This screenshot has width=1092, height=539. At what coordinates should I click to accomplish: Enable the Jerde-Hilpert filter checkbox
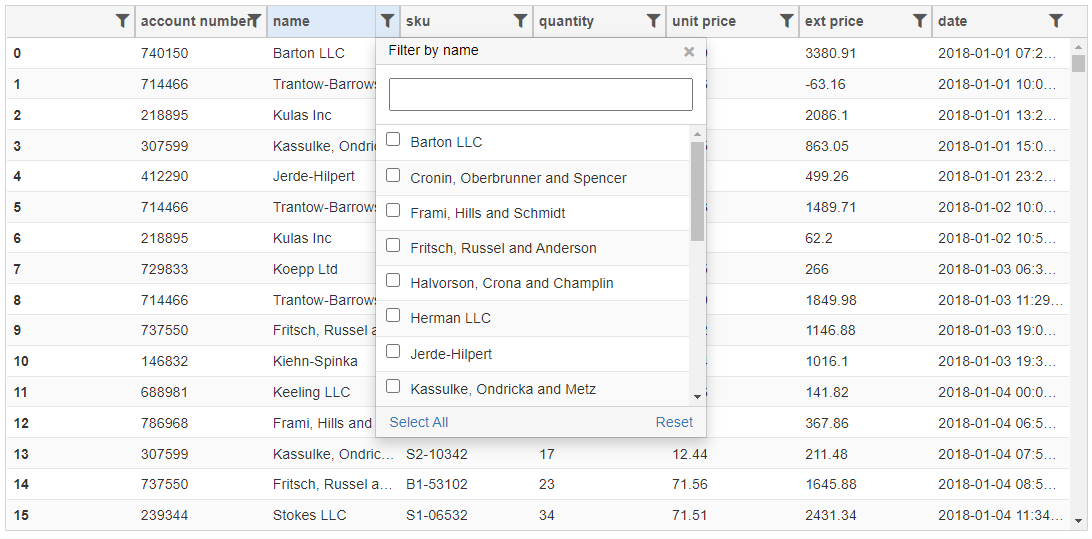pos(393,352)
